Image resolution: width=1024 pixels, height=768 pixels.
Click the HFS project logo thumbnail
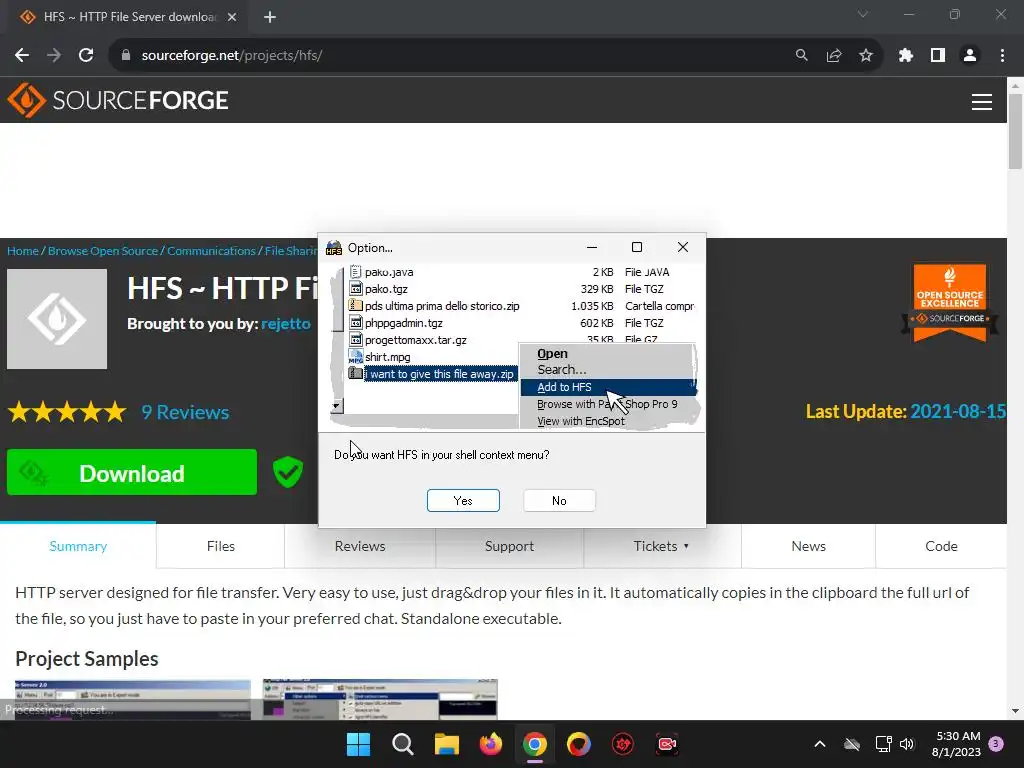click(57, 319)
